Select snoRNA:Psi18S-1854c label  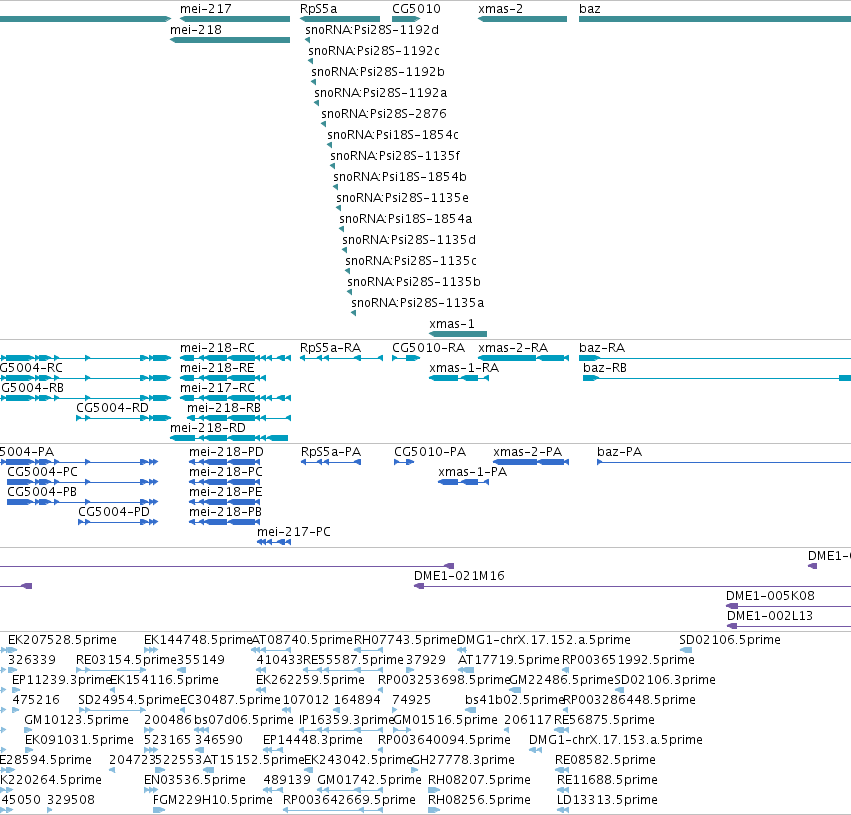point(393,135)
